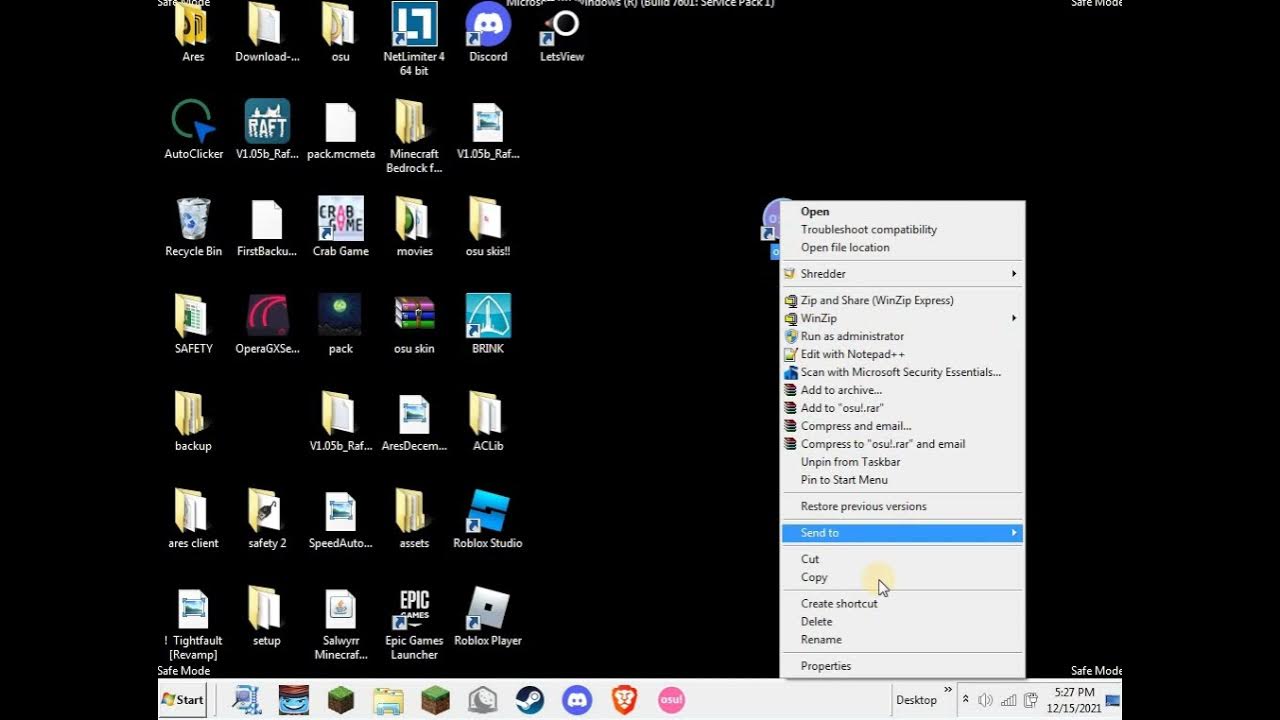Select the Salwyrr Minecraf... Java file icon
Screen dimensions: 1280x720
[x=340, y=623]
